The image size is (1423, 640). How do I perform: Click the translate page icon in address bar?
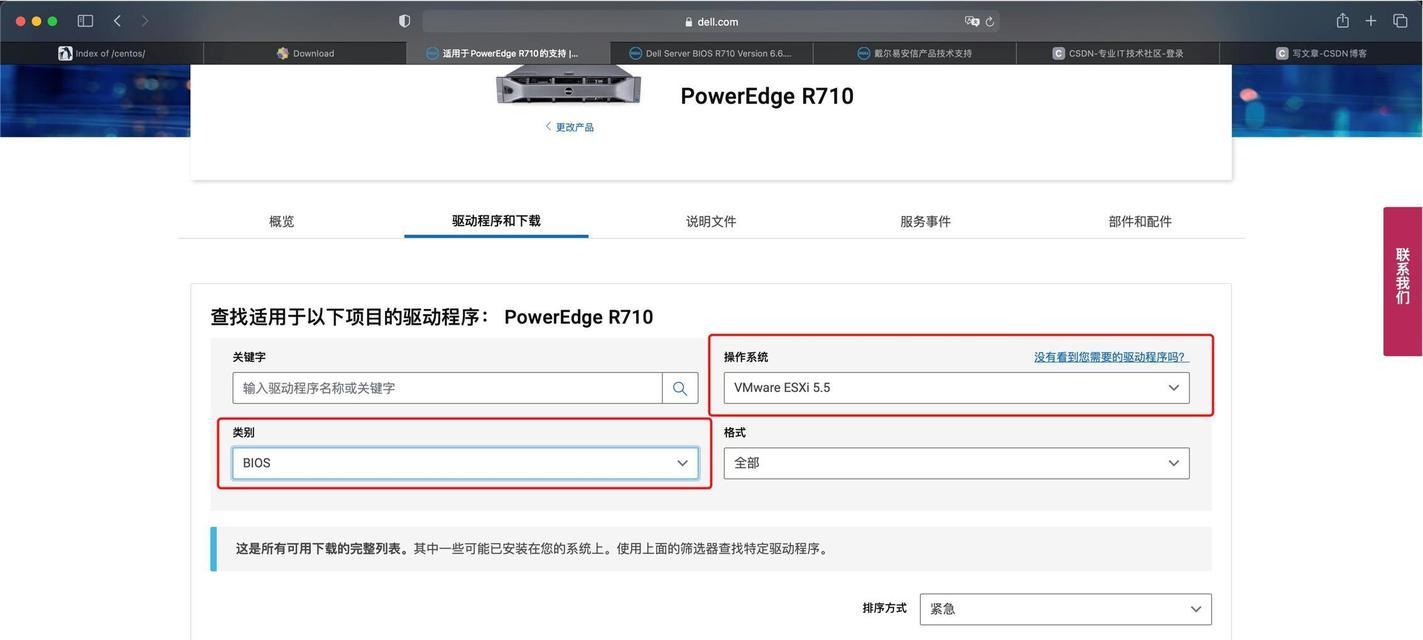point(971,21)
